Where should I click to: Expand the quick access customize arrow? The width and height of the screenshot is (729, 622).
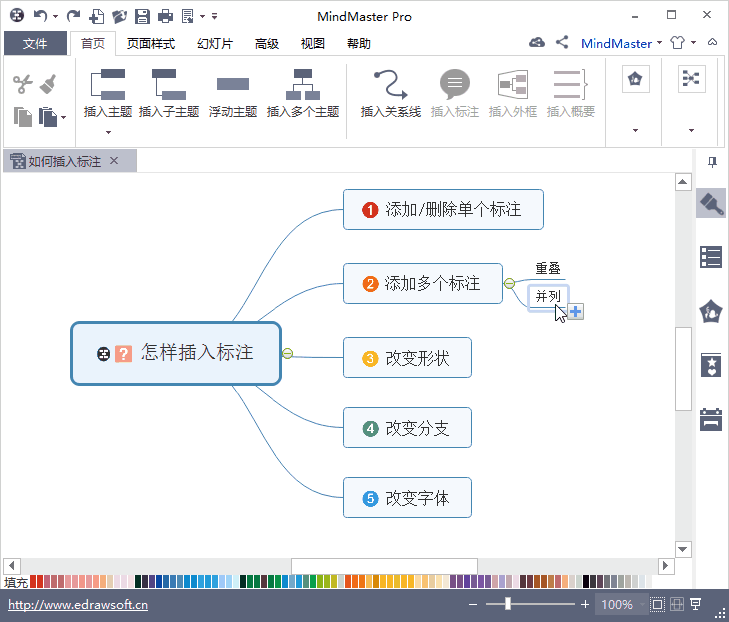coord(214,16)
